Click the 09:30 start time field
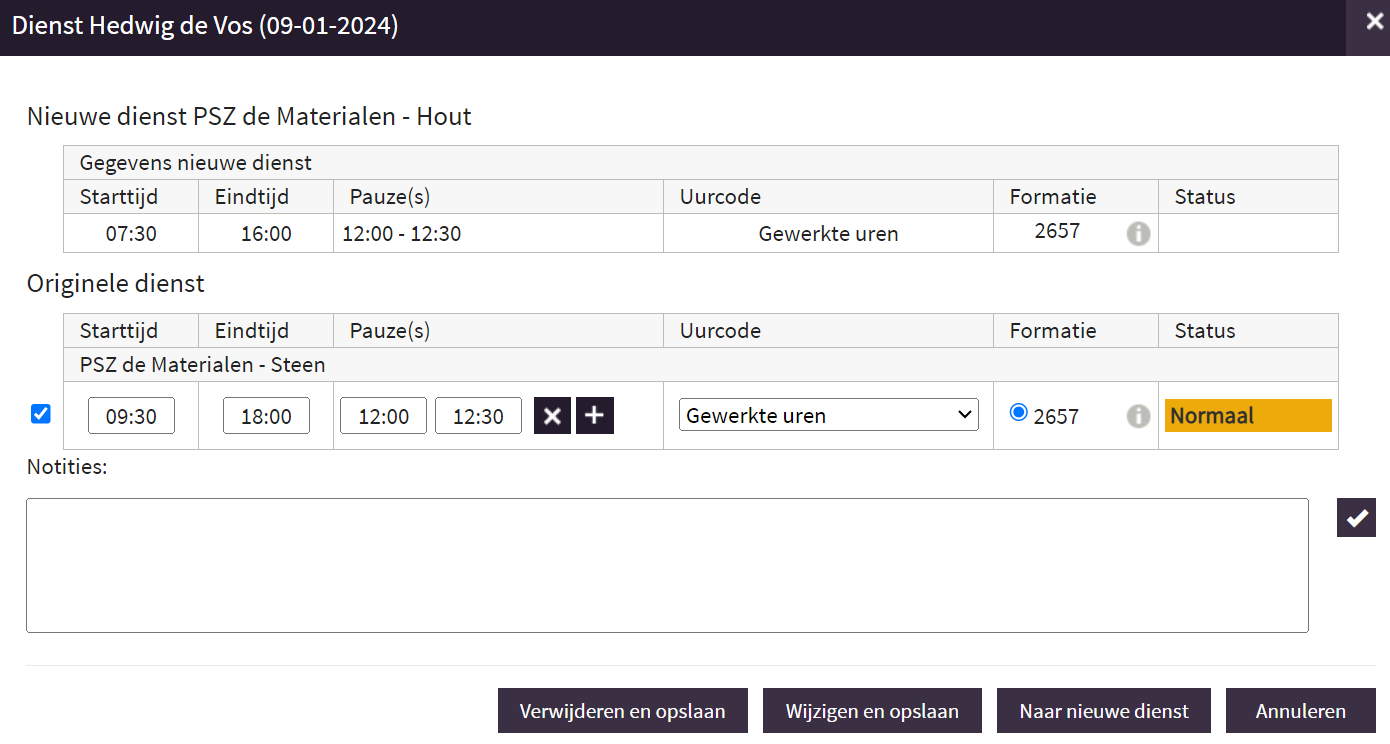 (131, 416)
